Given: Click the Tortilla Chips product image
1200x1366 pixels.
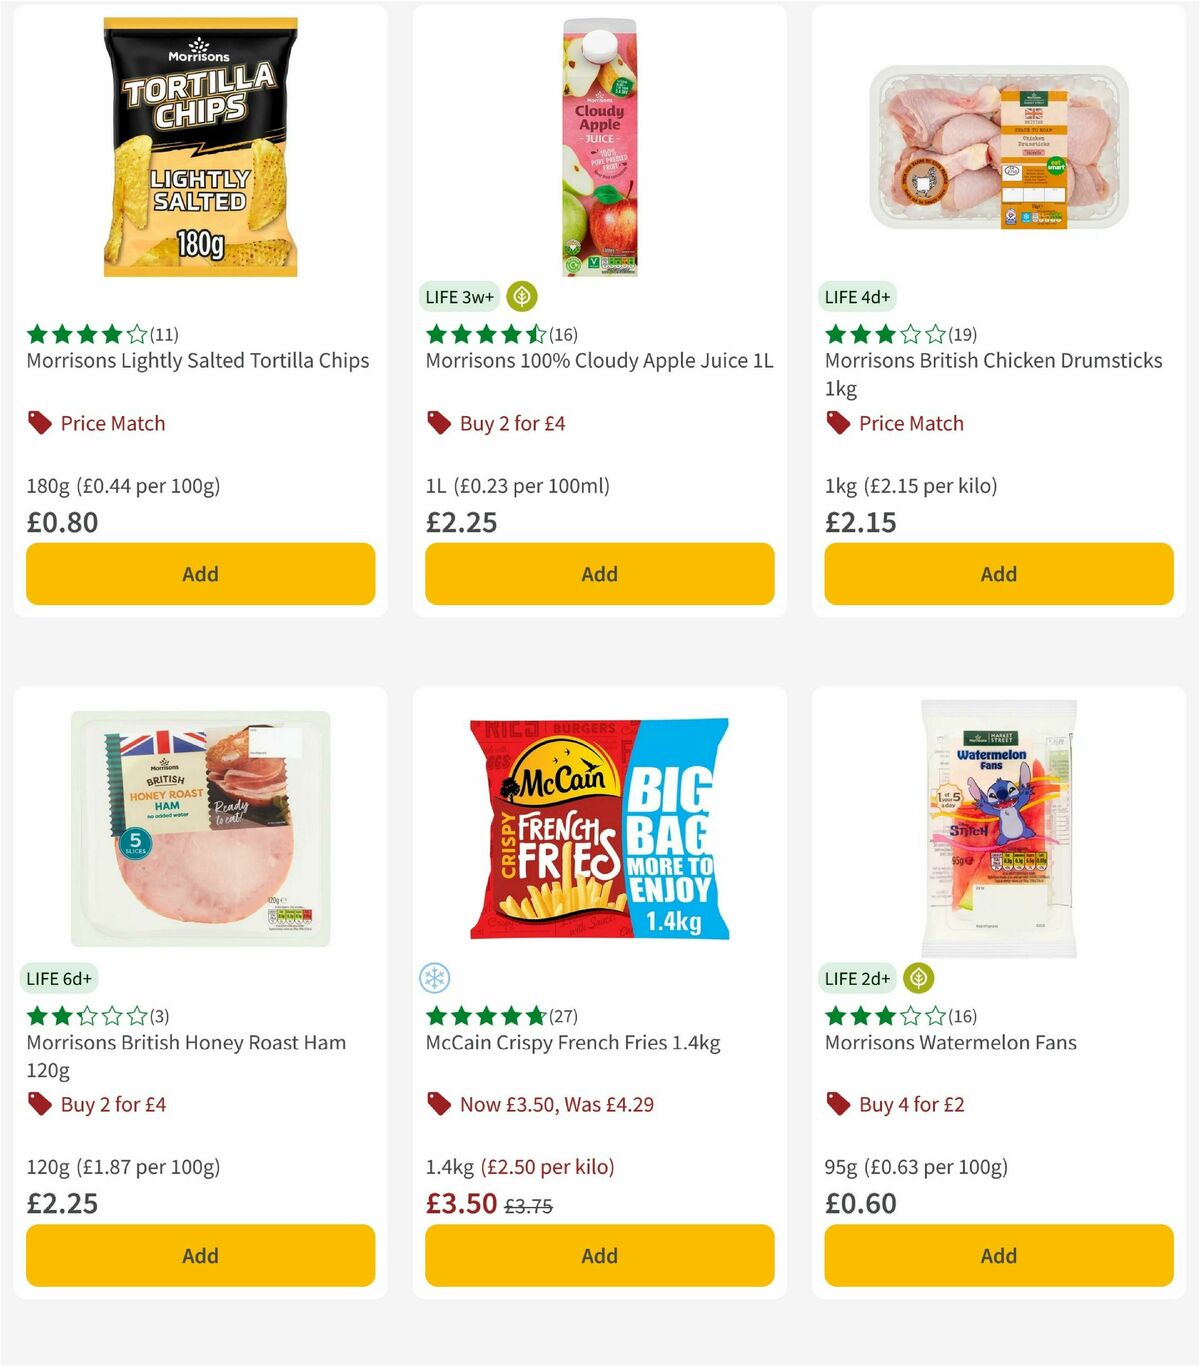Looking at the screenshot, I should click(x=197, y=145).
